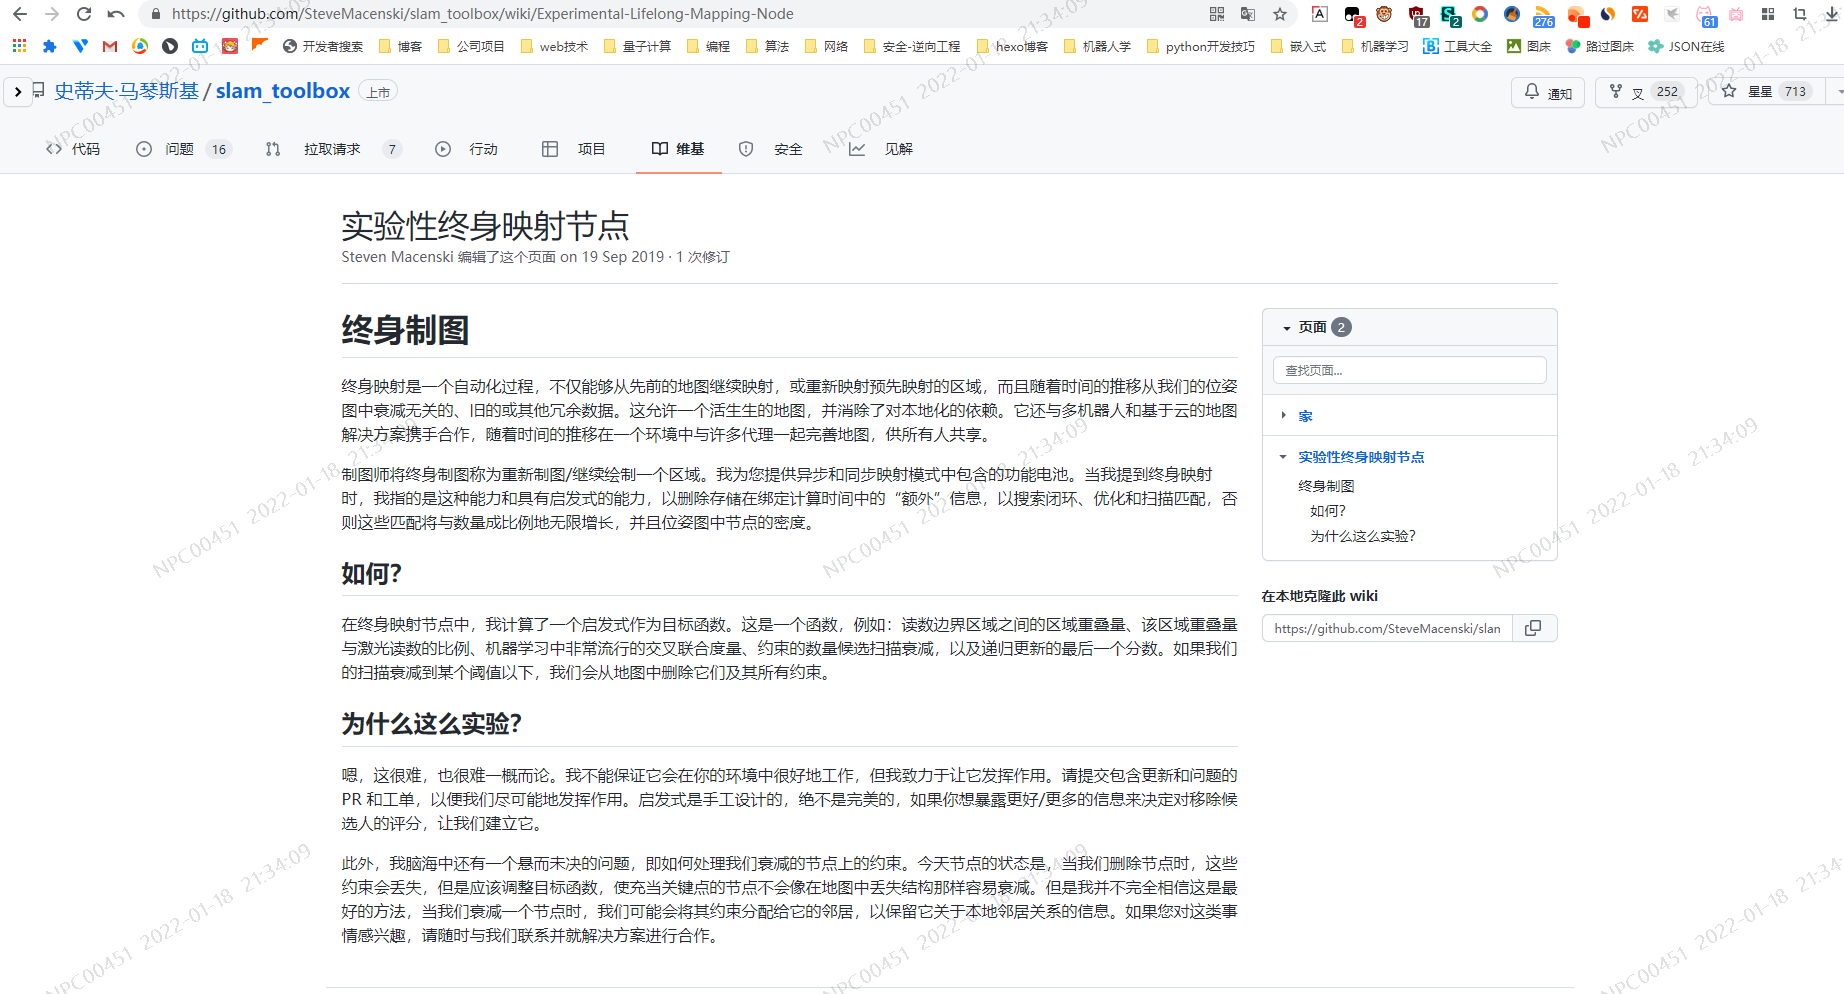Expand the 家 sidebar entry
1844x994 pixels.
1284,415
